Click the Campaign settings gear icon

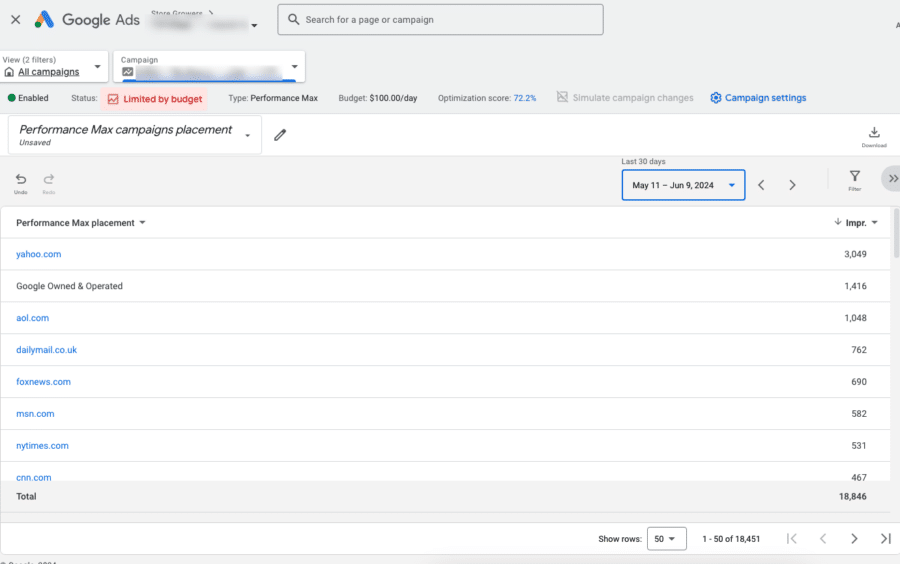(x=715, y=98)
